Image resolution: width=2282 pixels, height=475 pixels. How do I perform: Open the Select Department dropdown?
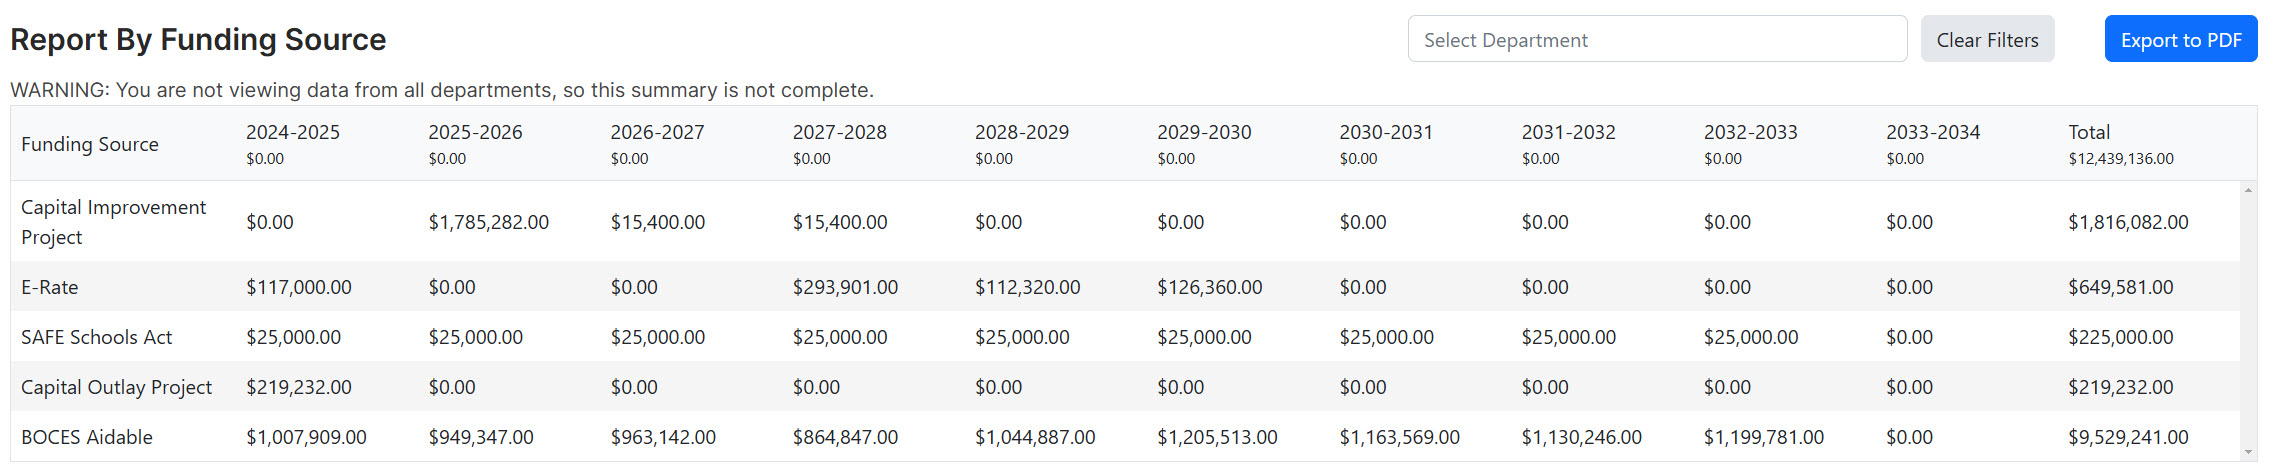pos(1657,39)
